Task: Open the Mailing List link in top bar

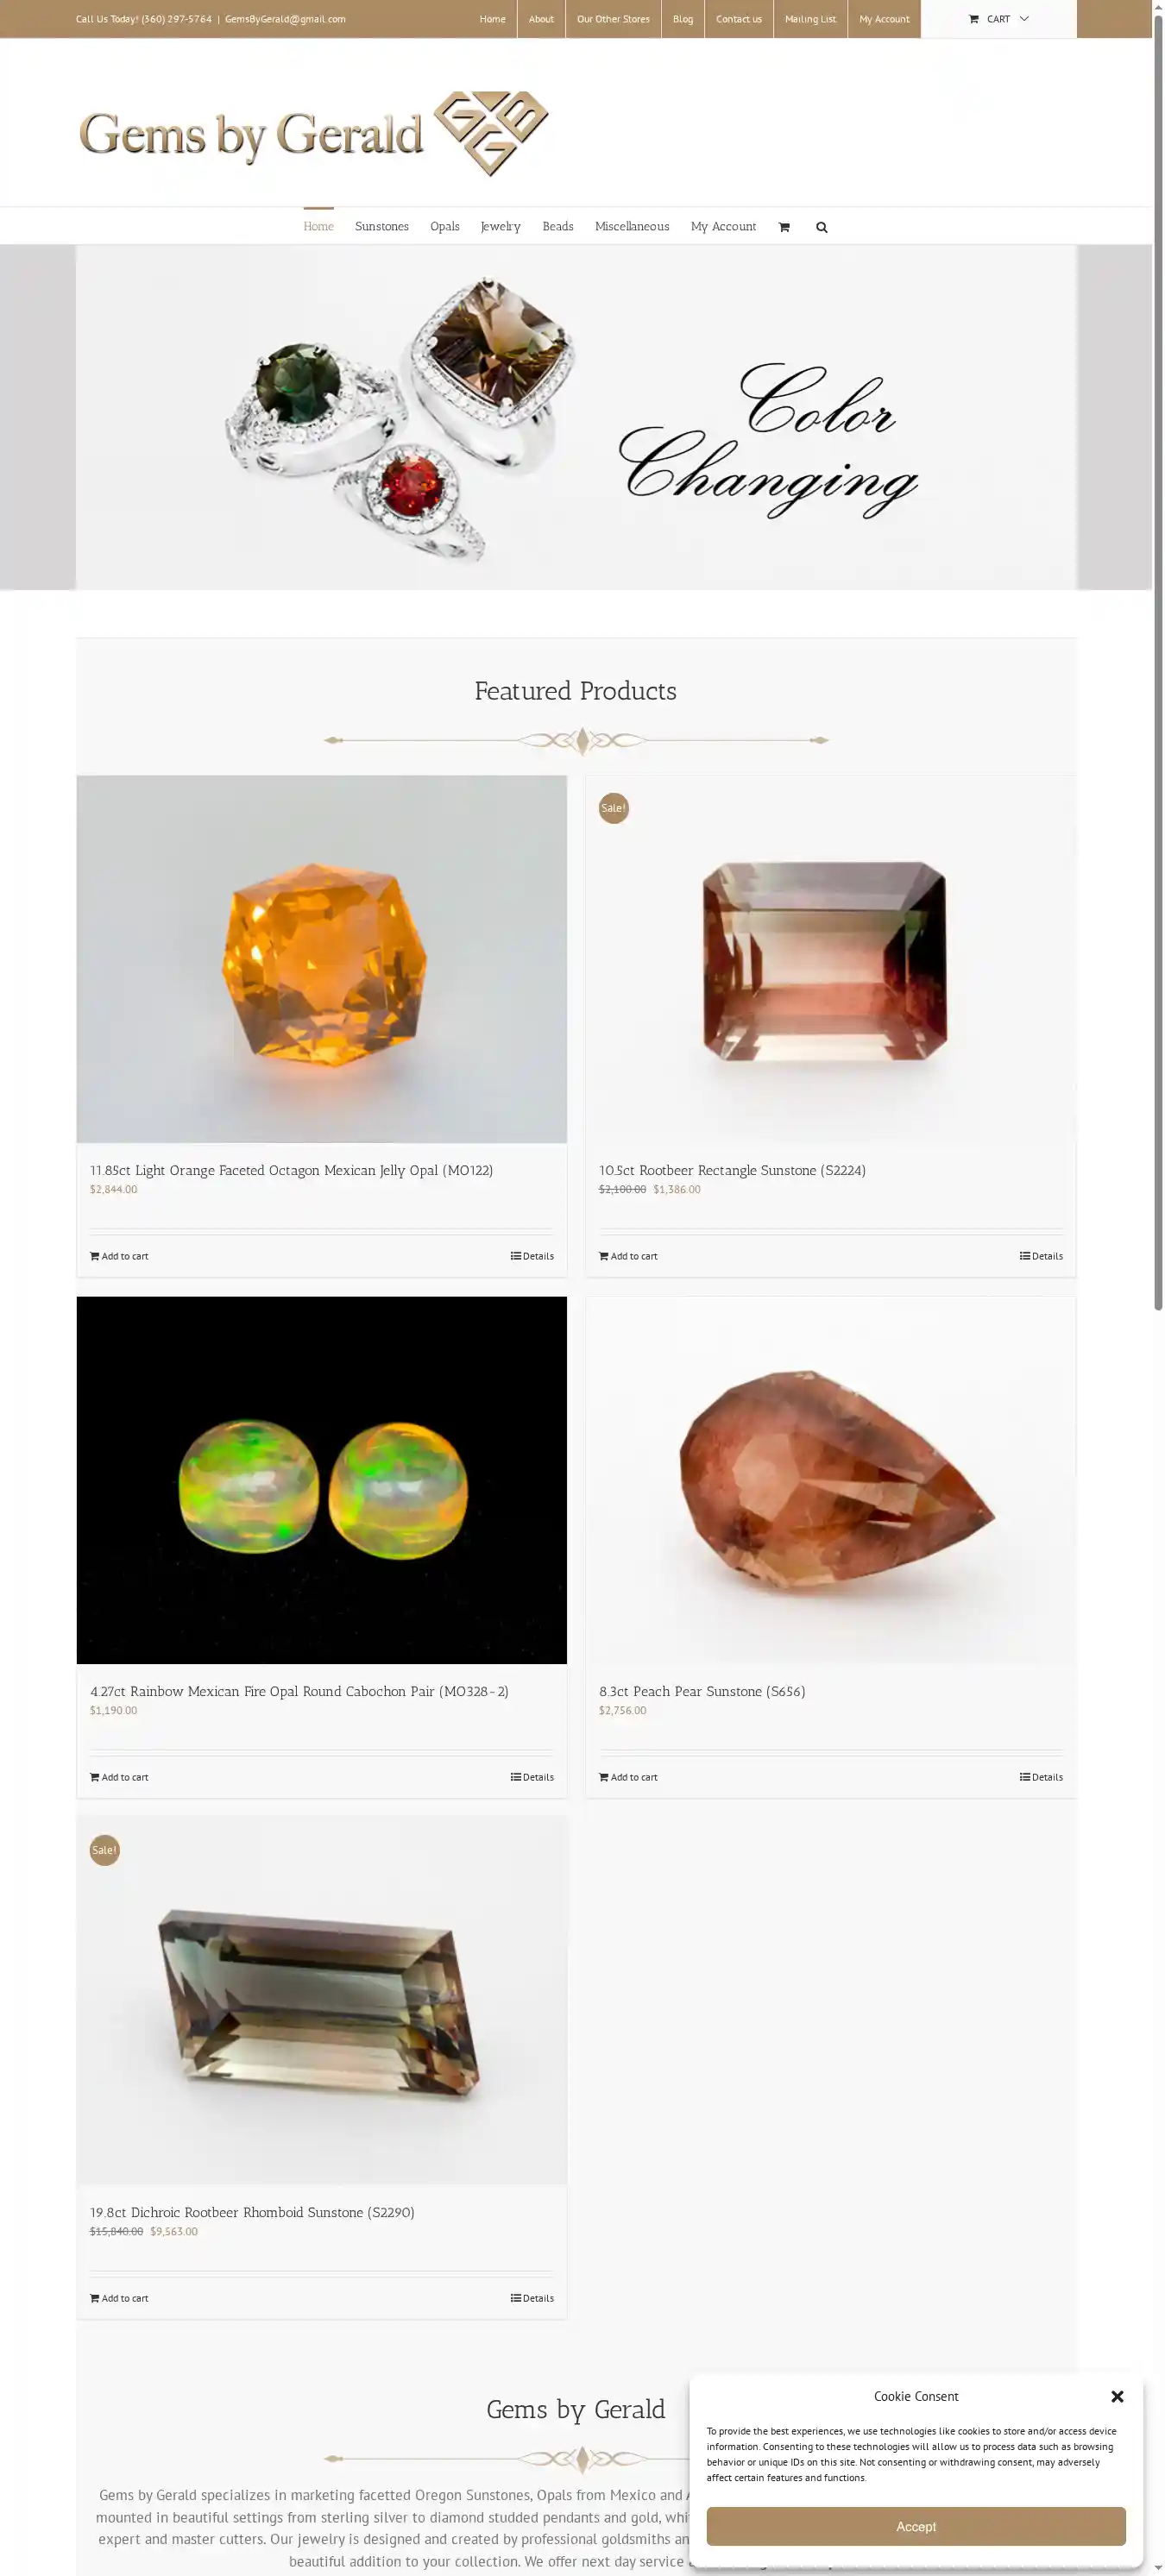Action: point(810,19)
